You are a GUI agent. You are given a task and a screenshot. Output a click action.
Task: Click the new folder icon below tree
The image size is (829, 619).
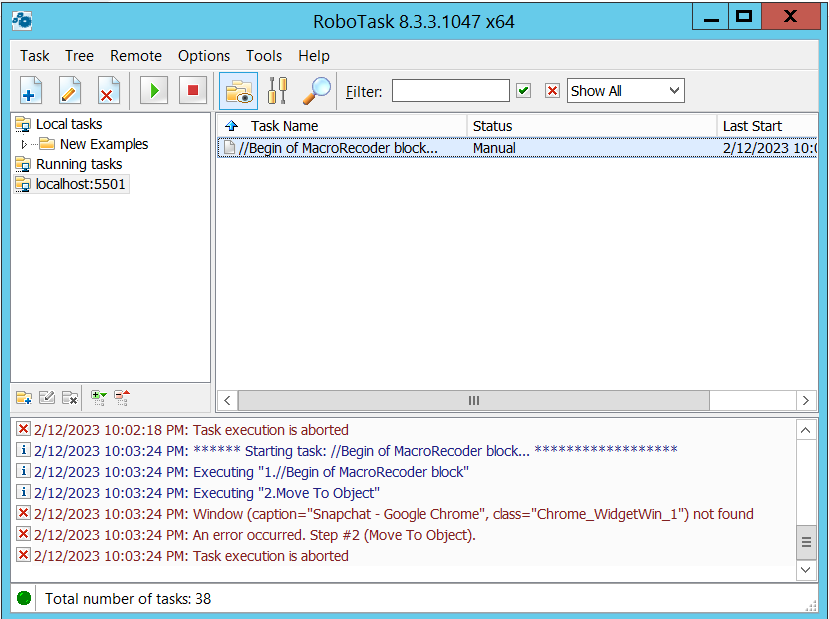tap(24, 398)
